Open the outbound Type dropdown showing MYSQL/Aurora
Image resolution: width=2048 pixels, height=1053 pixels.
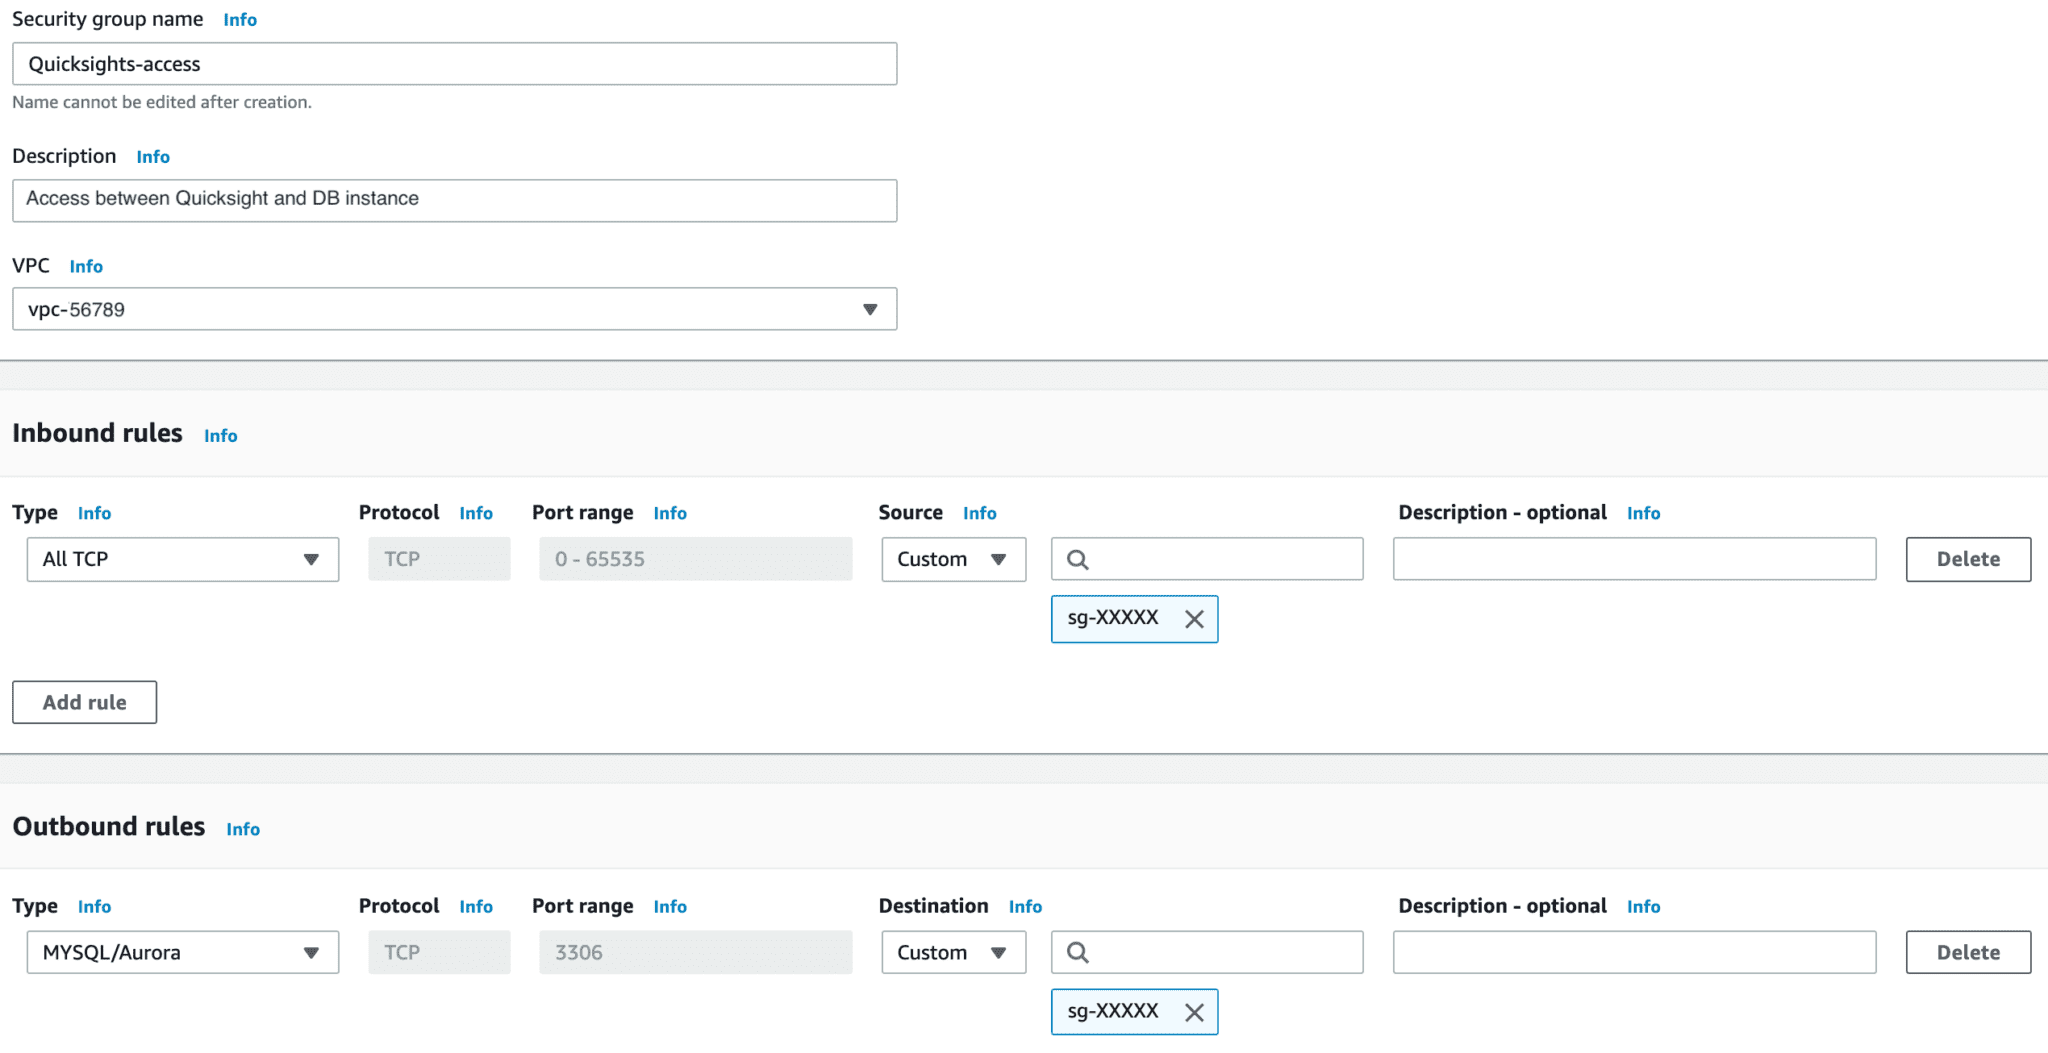pyautogui.click(x=182, y=952)
